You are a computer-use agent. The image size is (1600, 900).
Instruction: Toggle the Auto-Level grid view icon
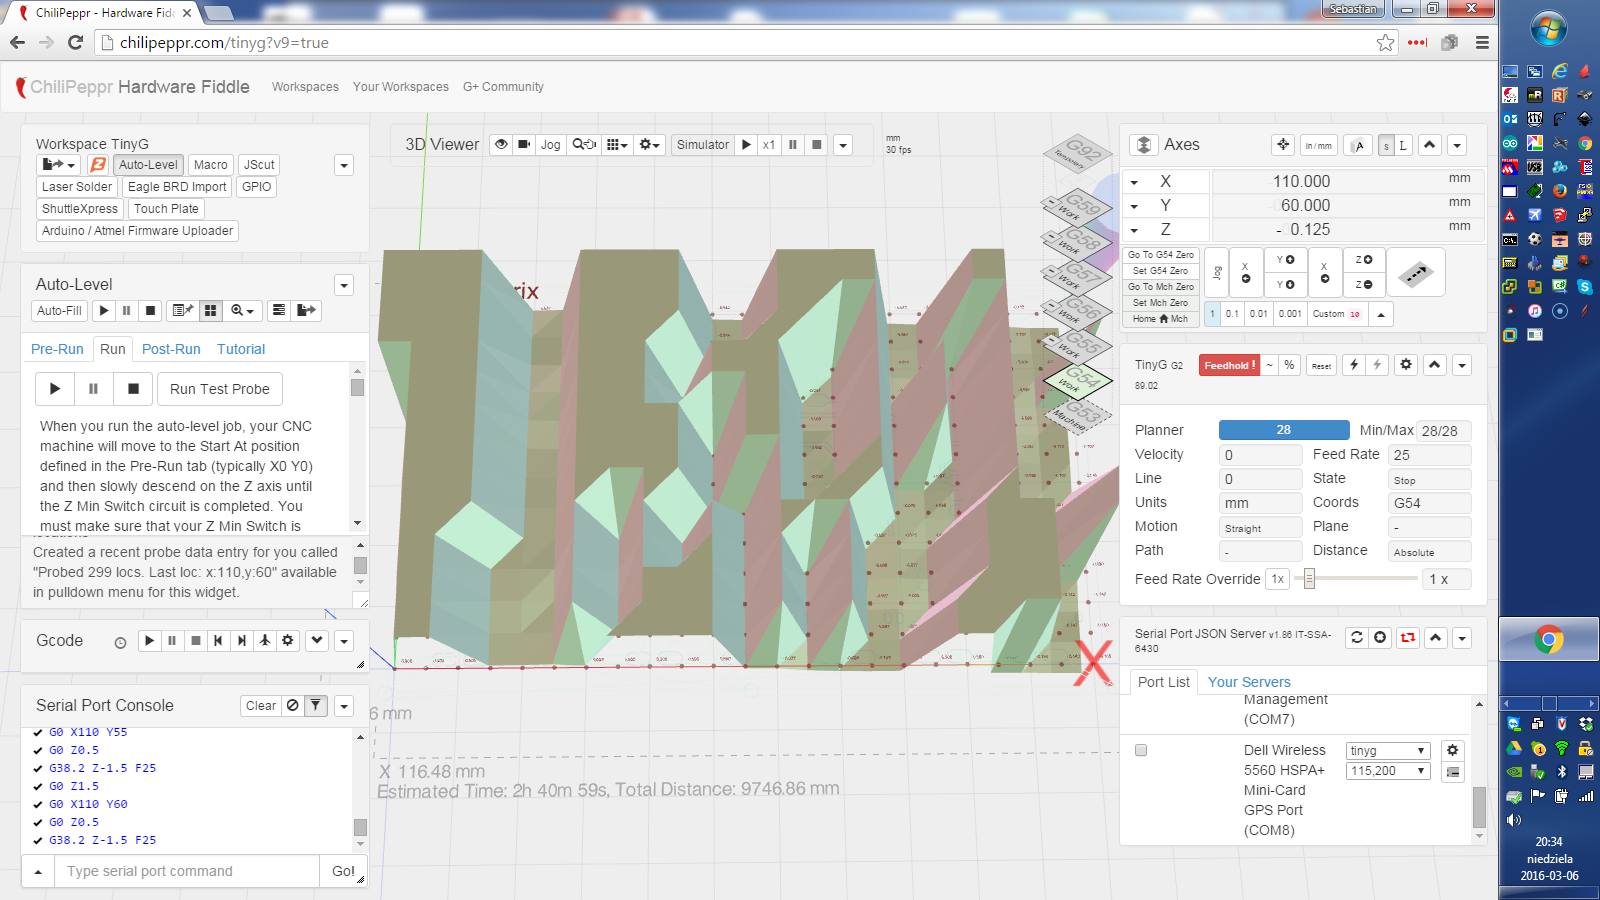pyautogui.click(x=210, y=311)
